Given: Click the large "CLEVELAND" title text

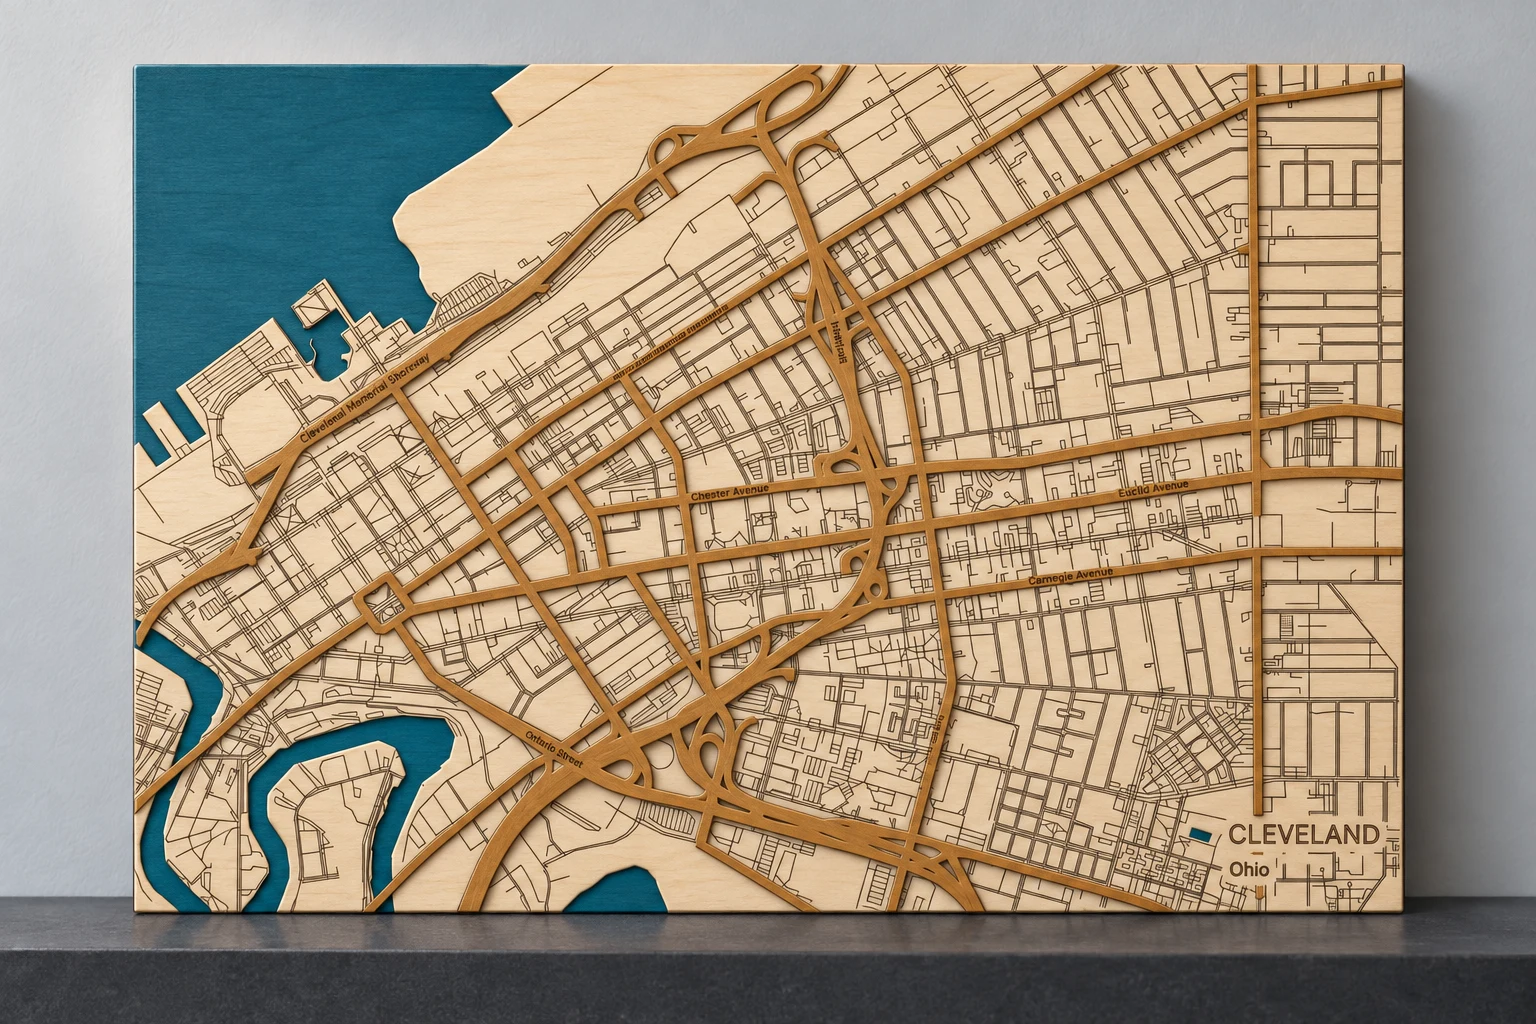Looking at the screenshot, I should click(1303, 834).
